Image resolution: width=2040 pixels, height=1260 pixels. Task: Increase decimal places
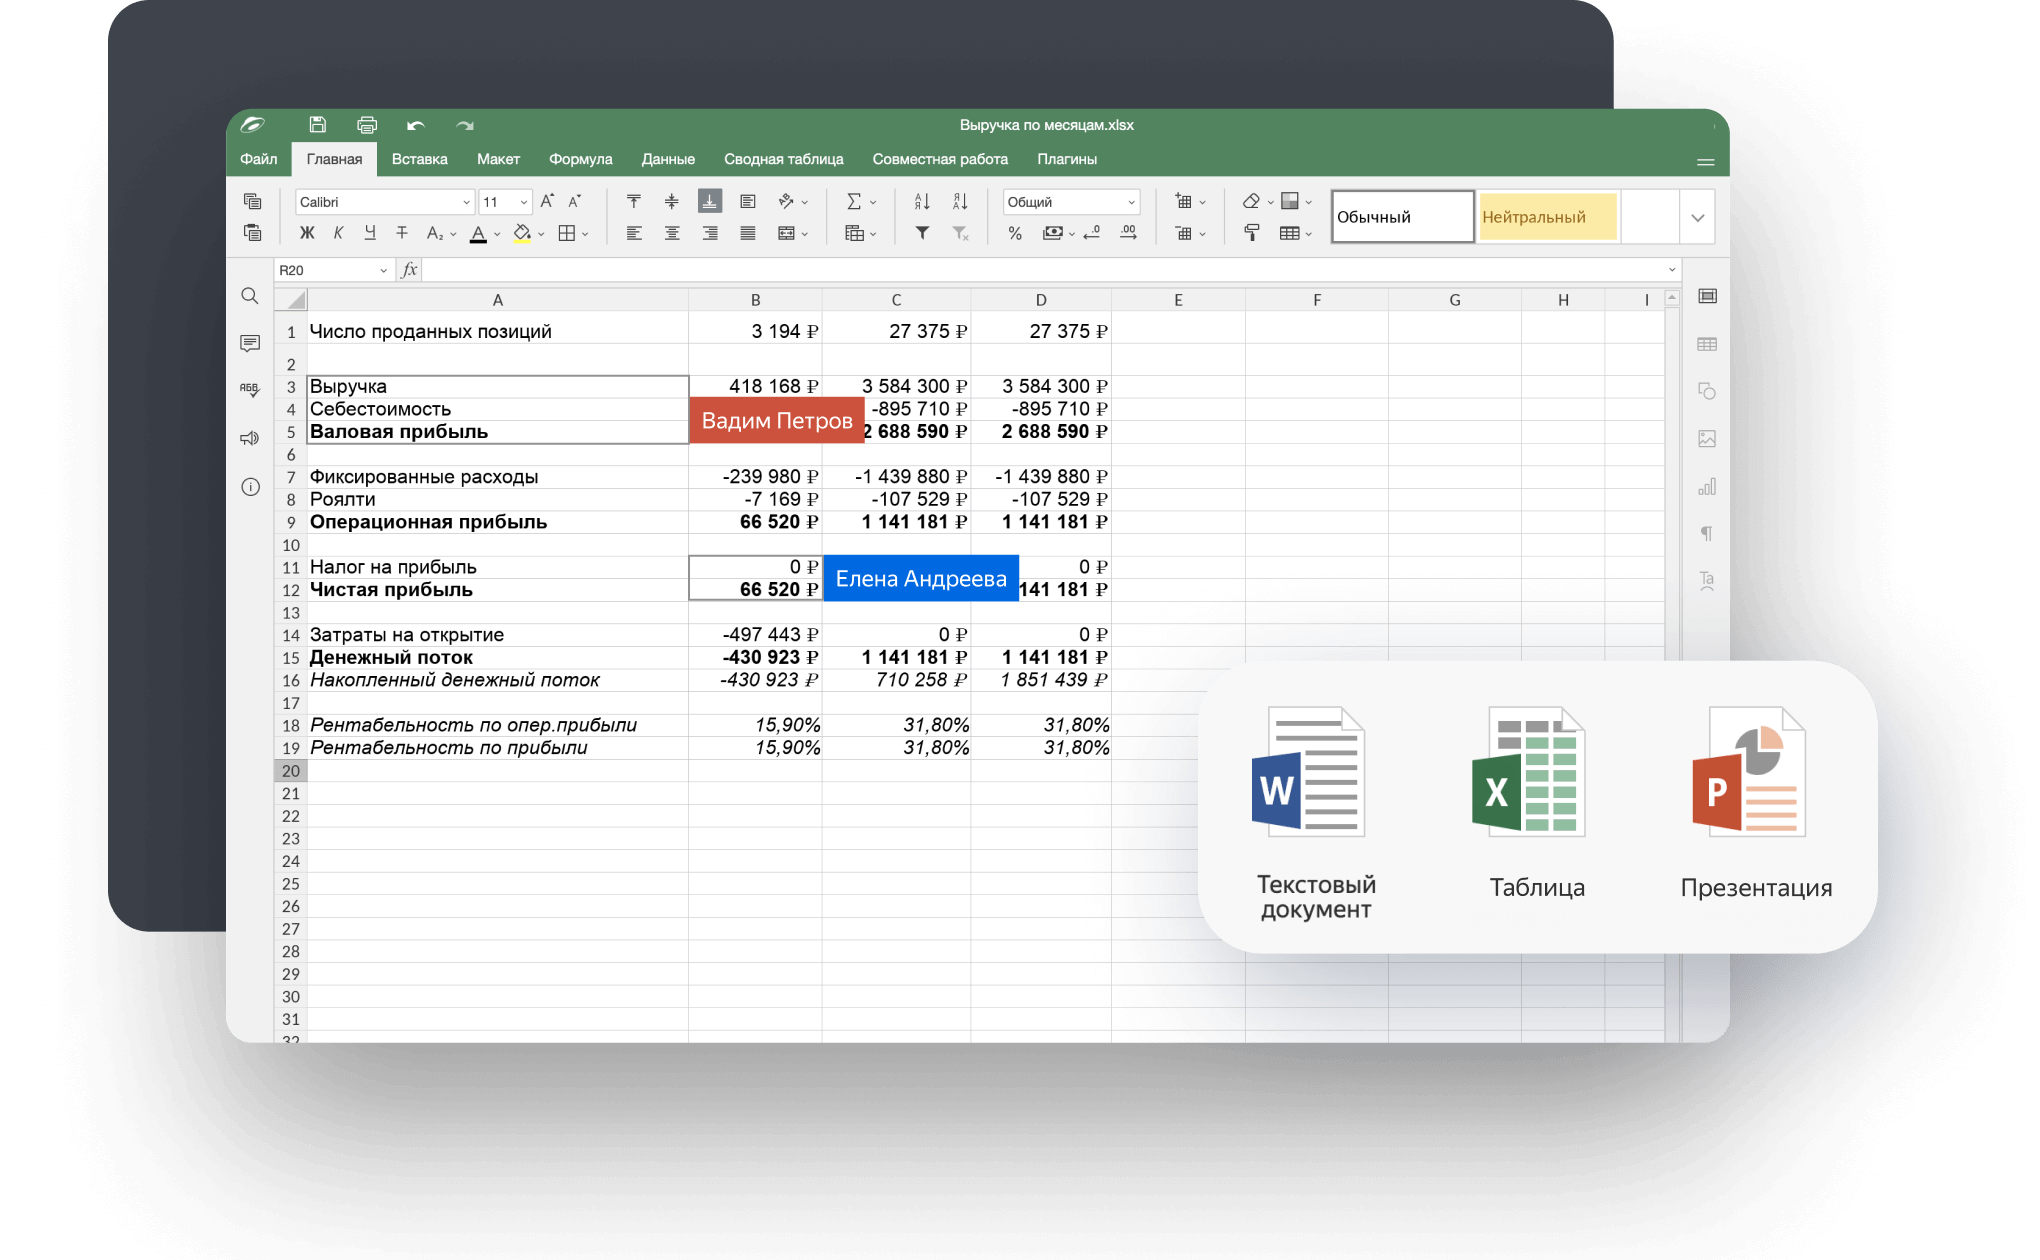coord(1128,233)
